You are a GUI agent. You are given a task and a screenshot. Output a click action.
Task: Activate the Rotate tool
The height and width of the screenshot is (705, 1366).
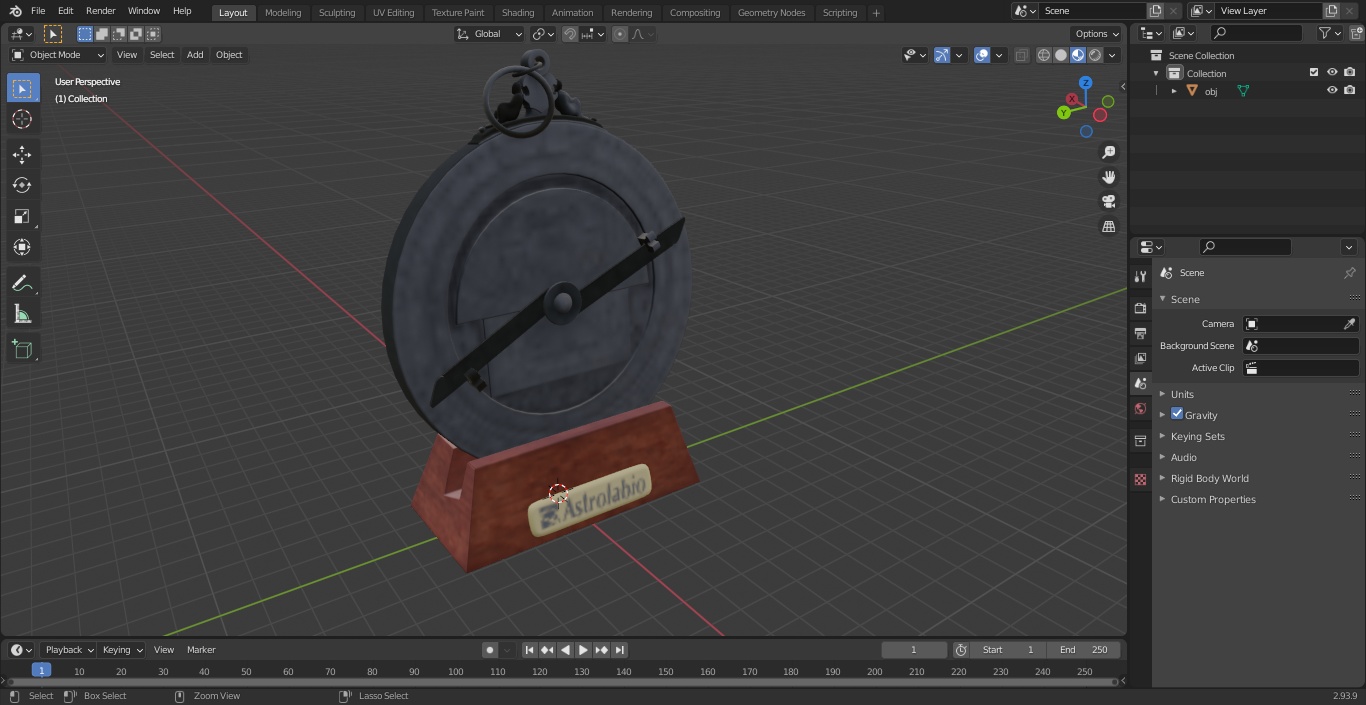tap(22, 185)
